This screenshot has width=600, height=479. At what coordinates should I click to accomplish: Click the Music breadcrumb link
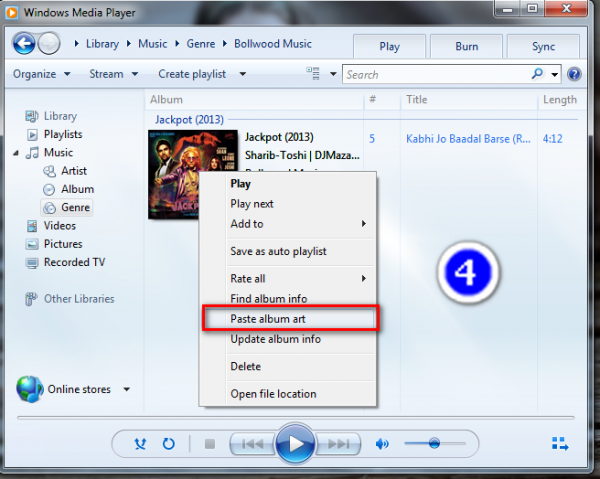[153, 44]
